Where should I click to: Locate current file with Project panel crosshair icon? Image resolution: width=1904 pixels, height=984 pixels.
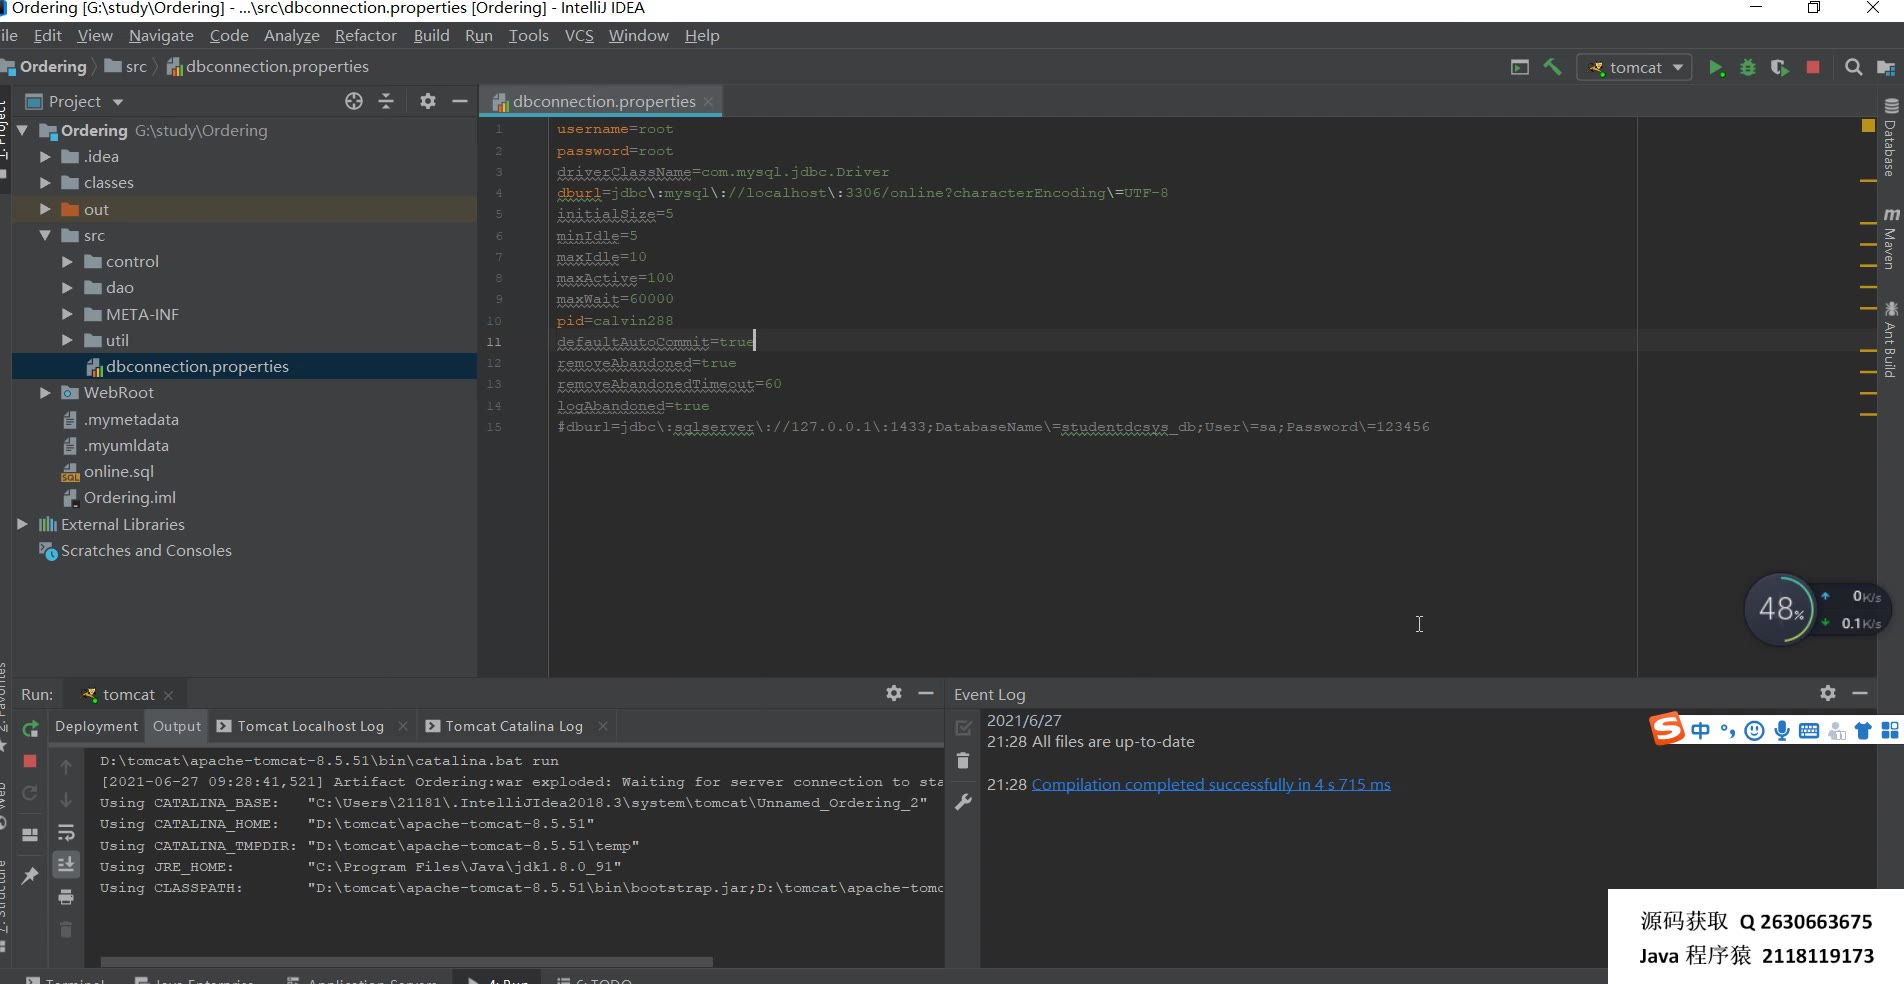coord(354,101)
